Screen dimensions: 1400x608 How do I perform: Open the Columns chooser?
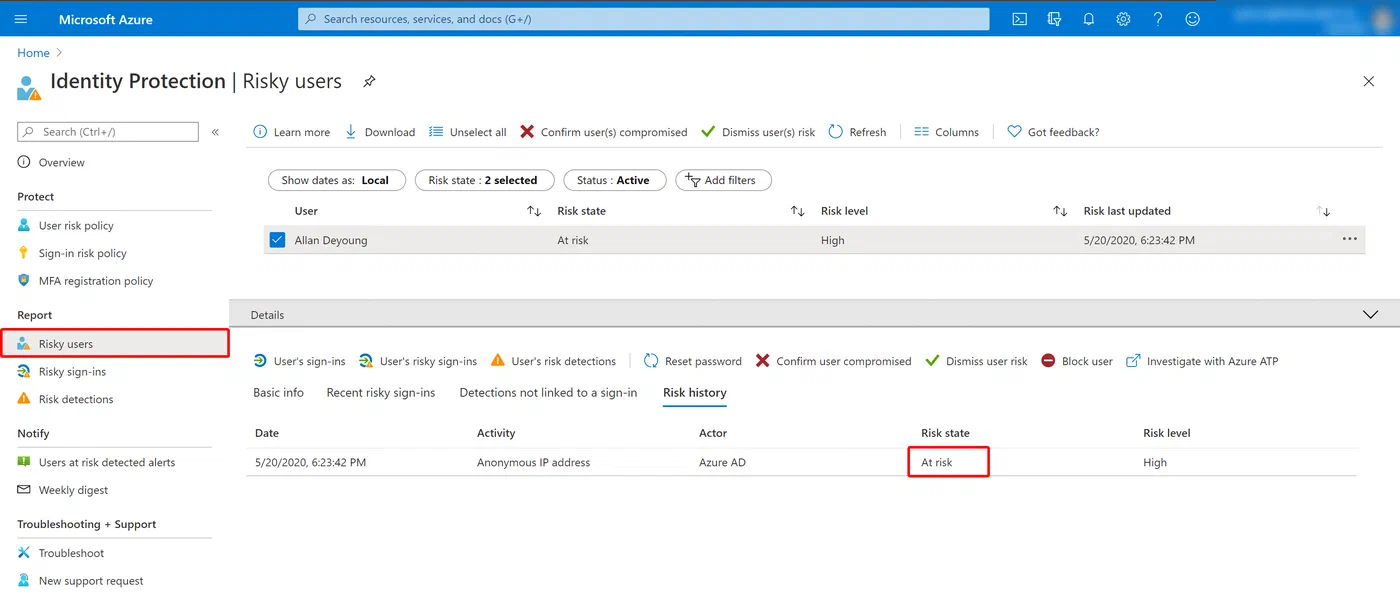(947, 132)
